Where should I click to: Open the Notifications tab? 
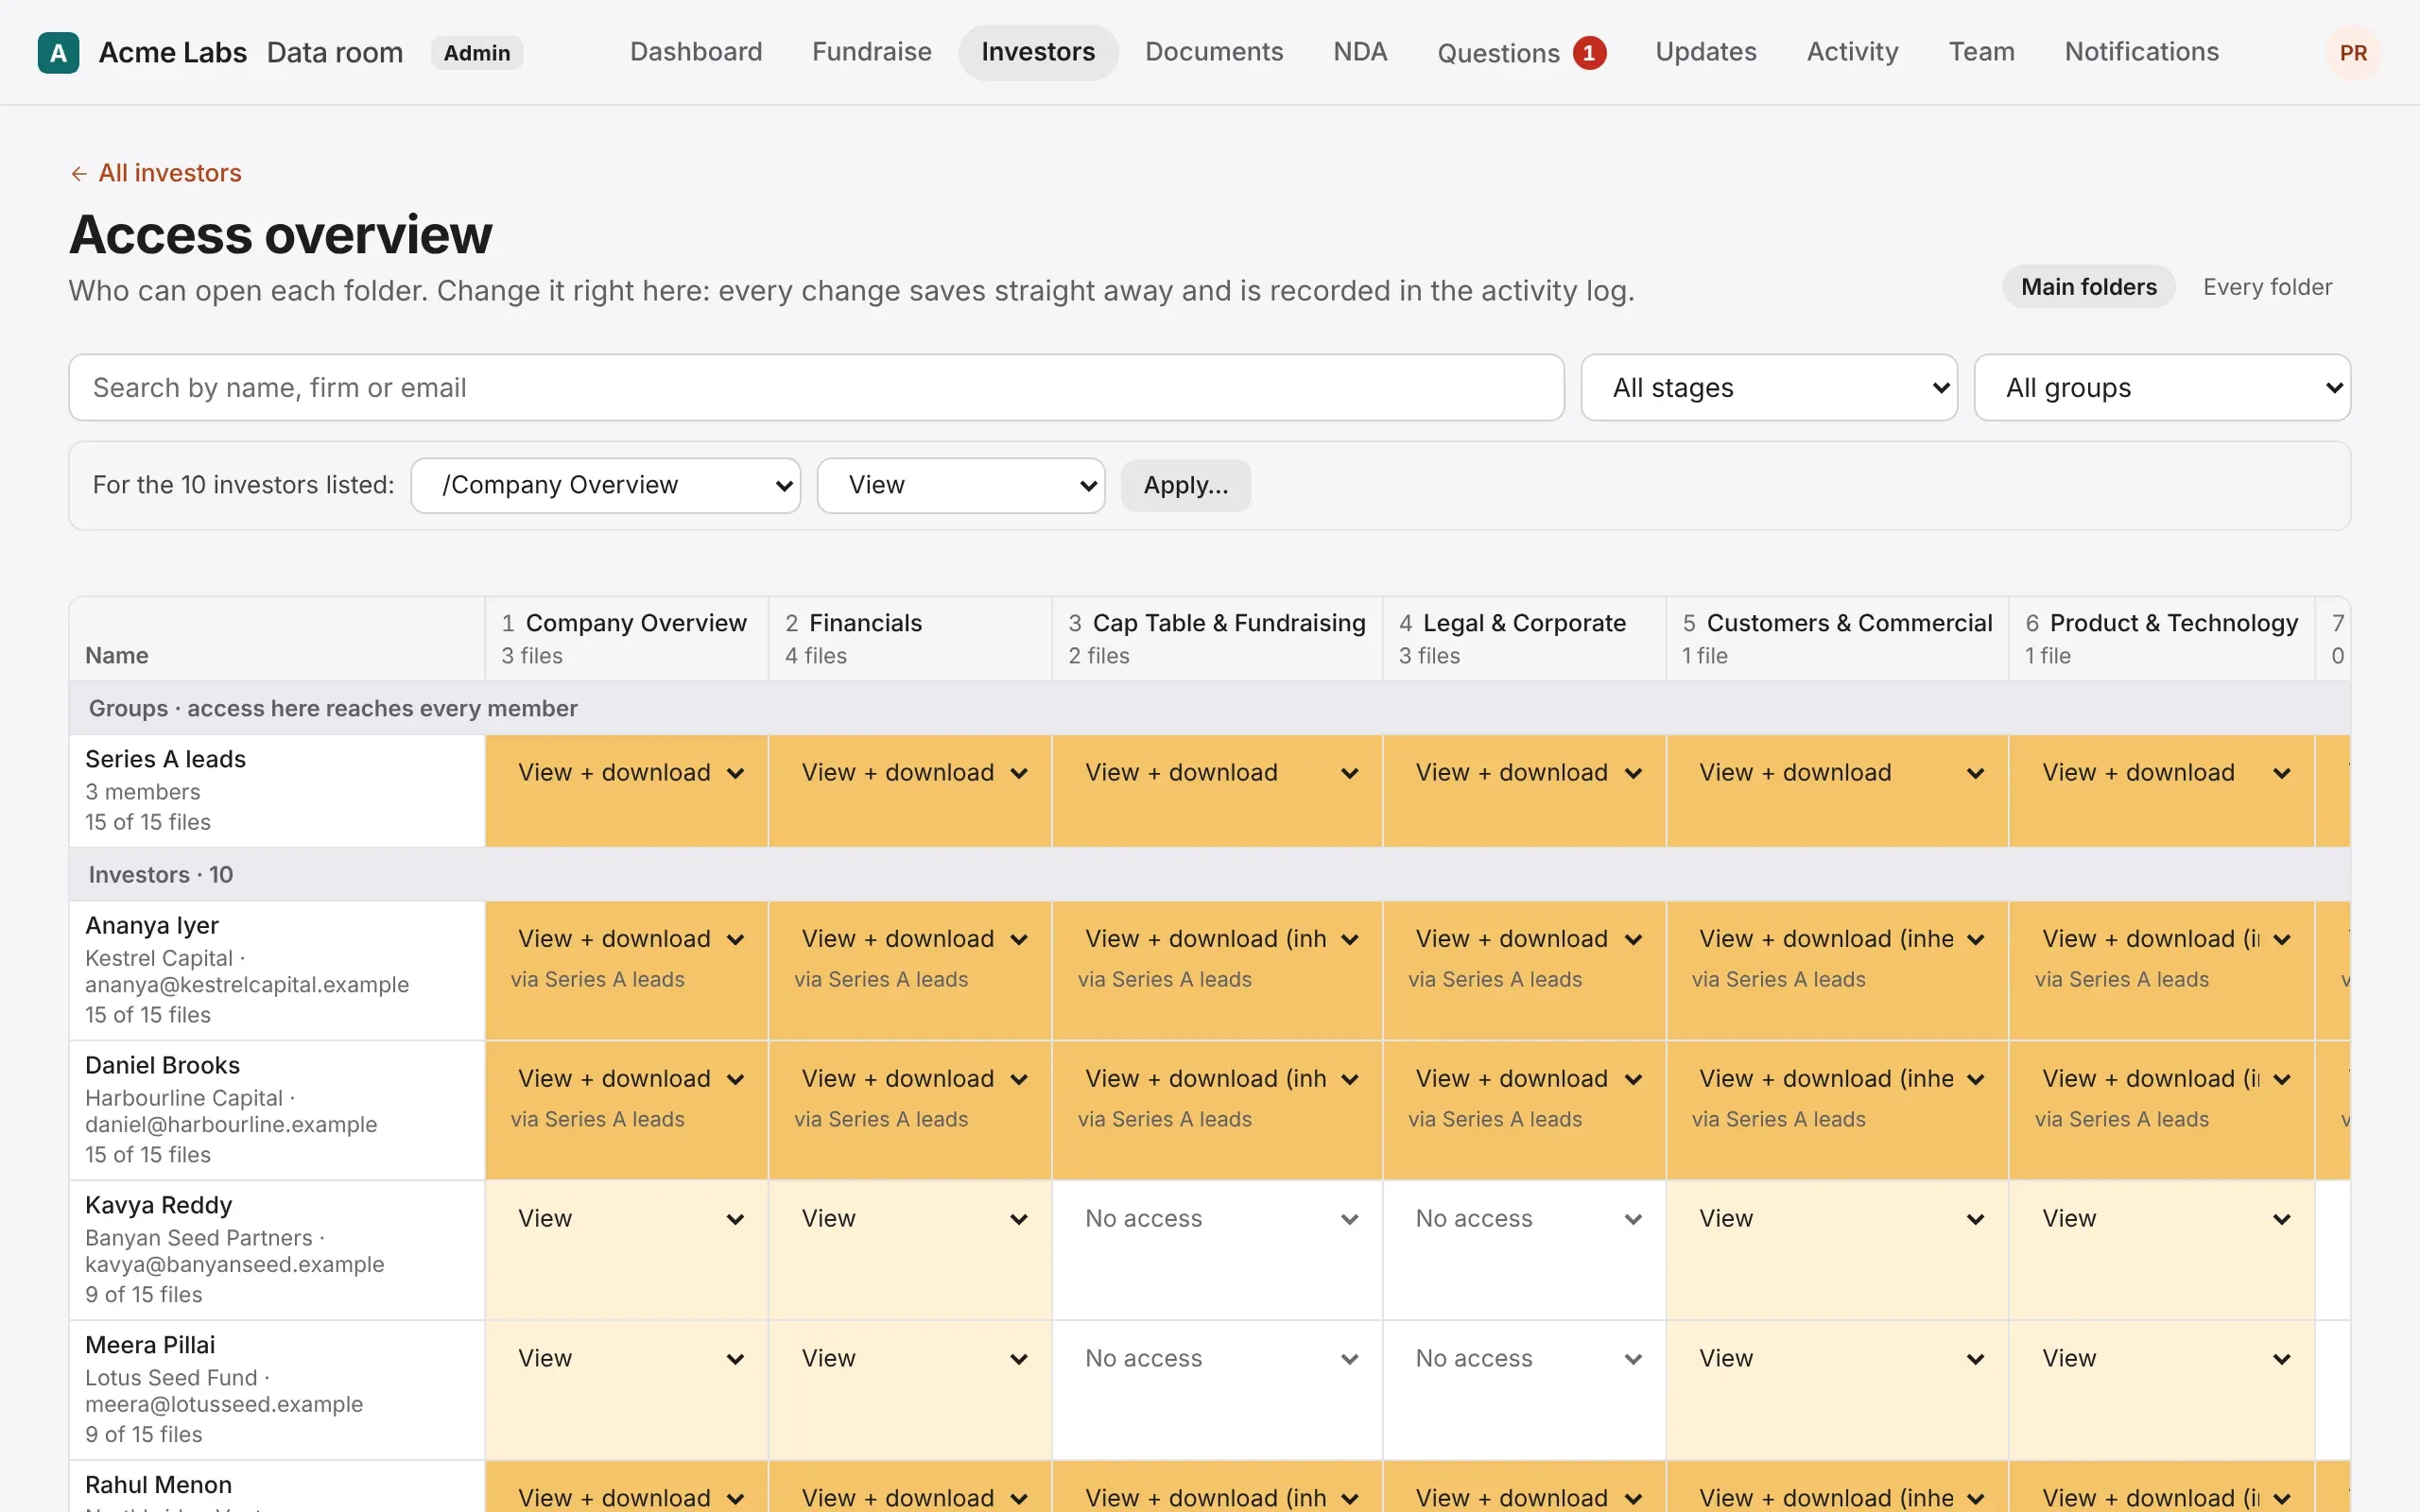[x=2141, y=52]
